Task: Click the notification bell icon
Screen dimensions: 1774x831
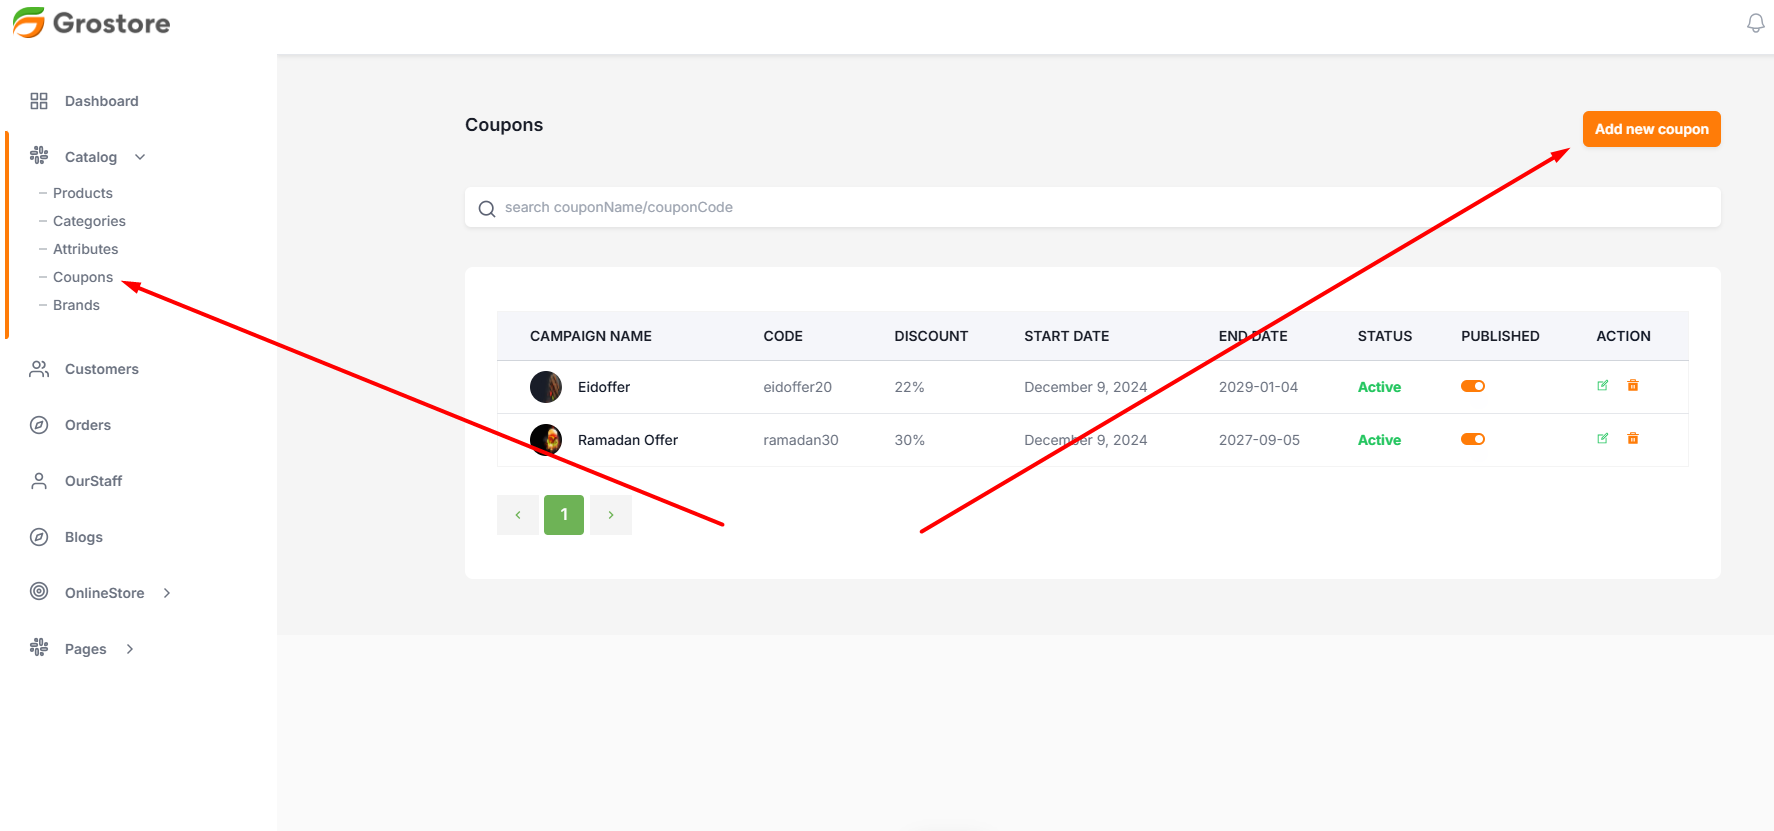Action: click(1755, 23)
